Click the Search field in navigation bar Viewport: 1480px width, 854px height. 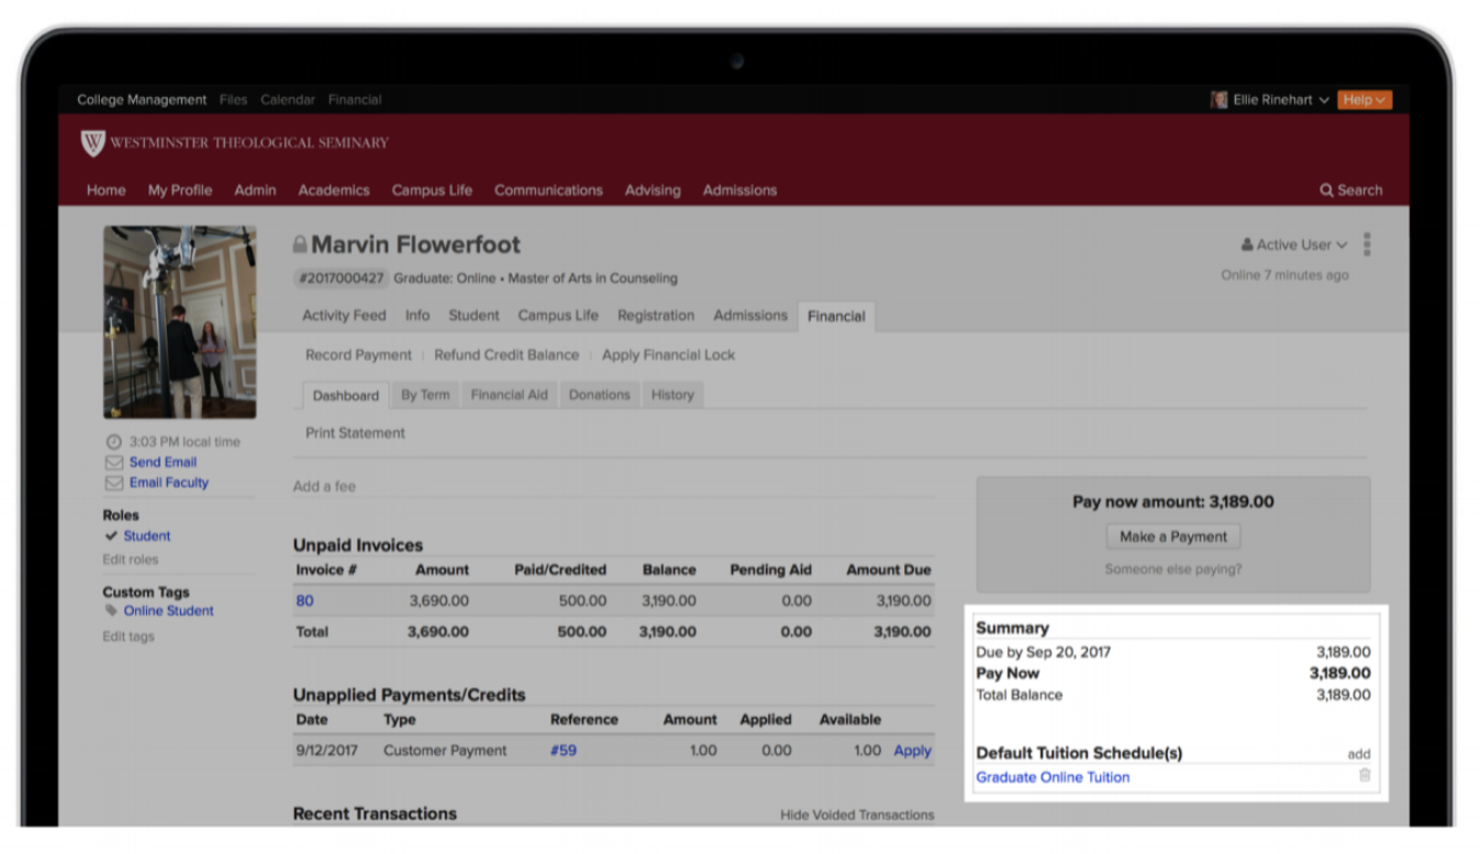tap(1351, 190)
